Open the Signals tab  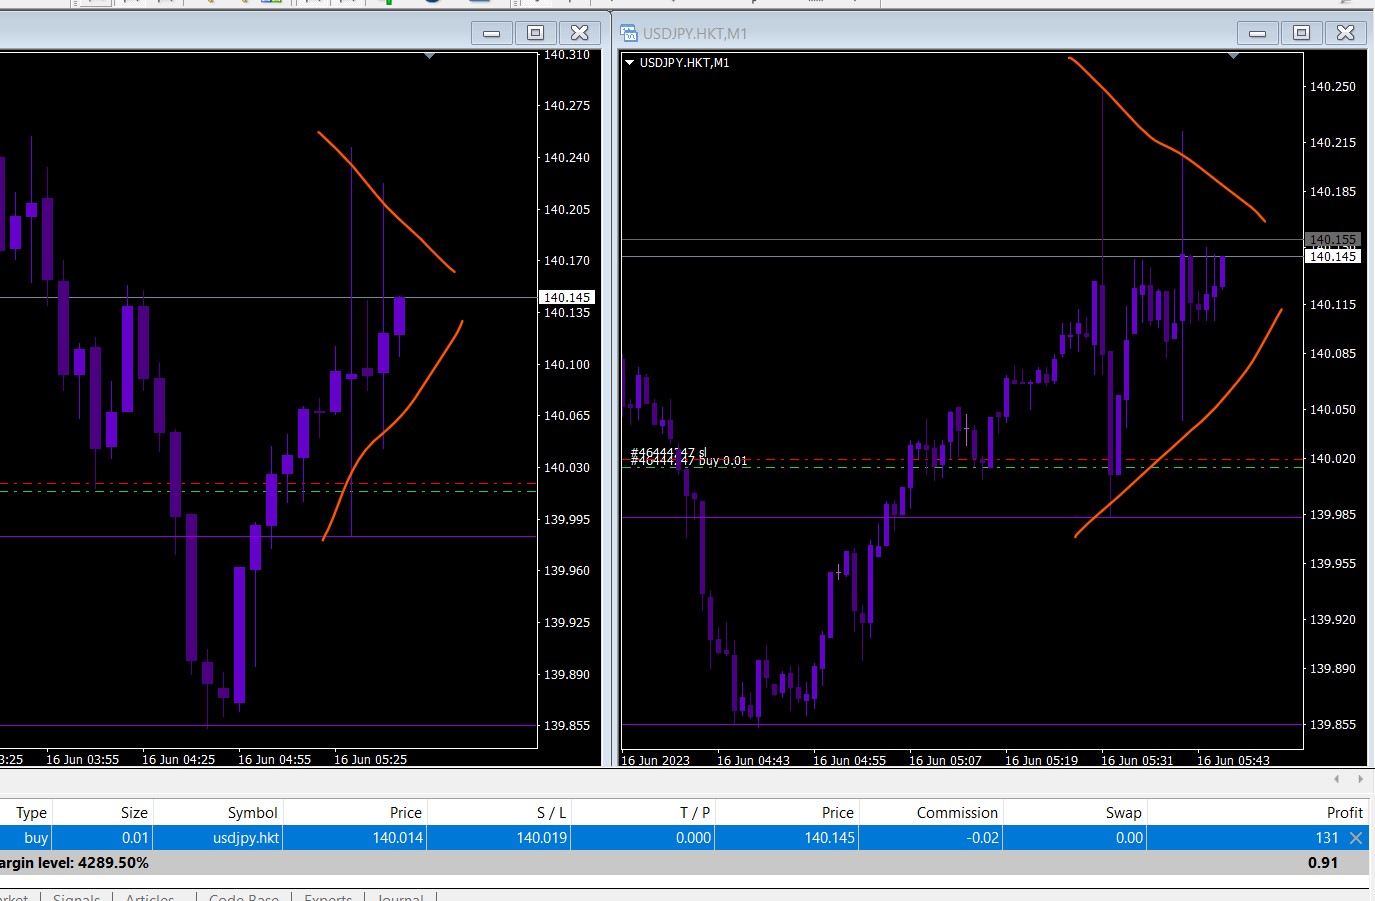click(x=76, y=896)
